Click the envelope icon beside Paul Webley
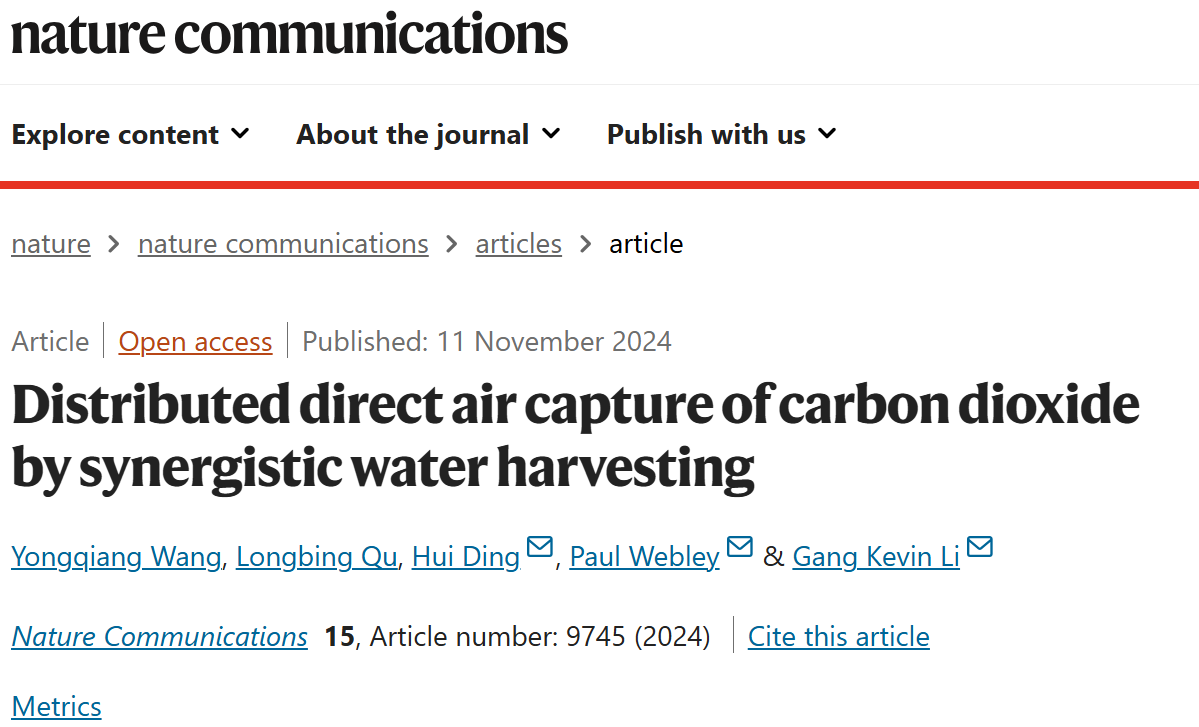This screenshot has height=727, width=1199. pyautogui.click(x=739, y=547)
